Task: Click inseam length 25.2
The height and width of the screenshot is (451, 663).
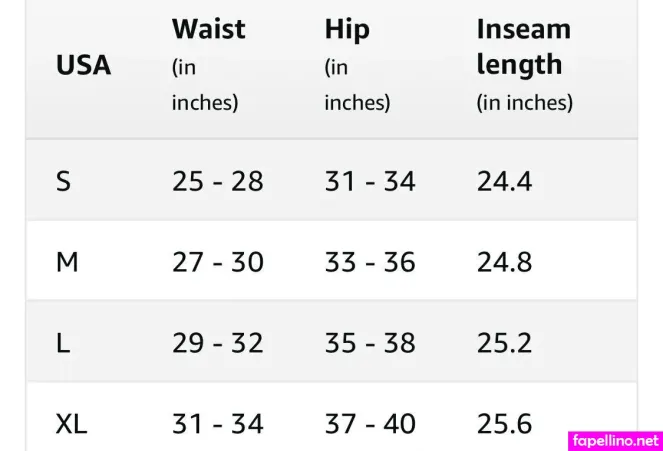Action: 504,343
